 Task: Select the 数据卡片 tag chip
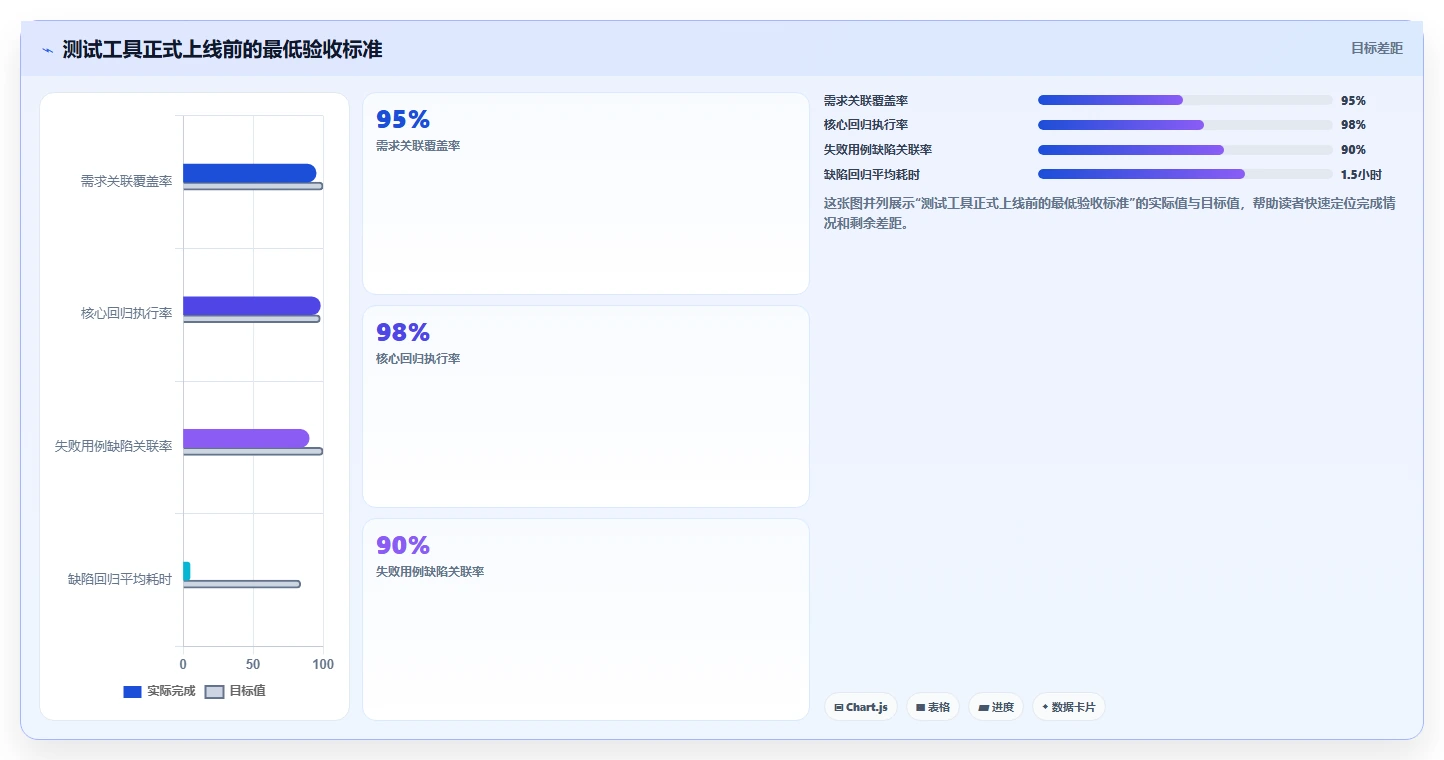(x=1068, y=707)
